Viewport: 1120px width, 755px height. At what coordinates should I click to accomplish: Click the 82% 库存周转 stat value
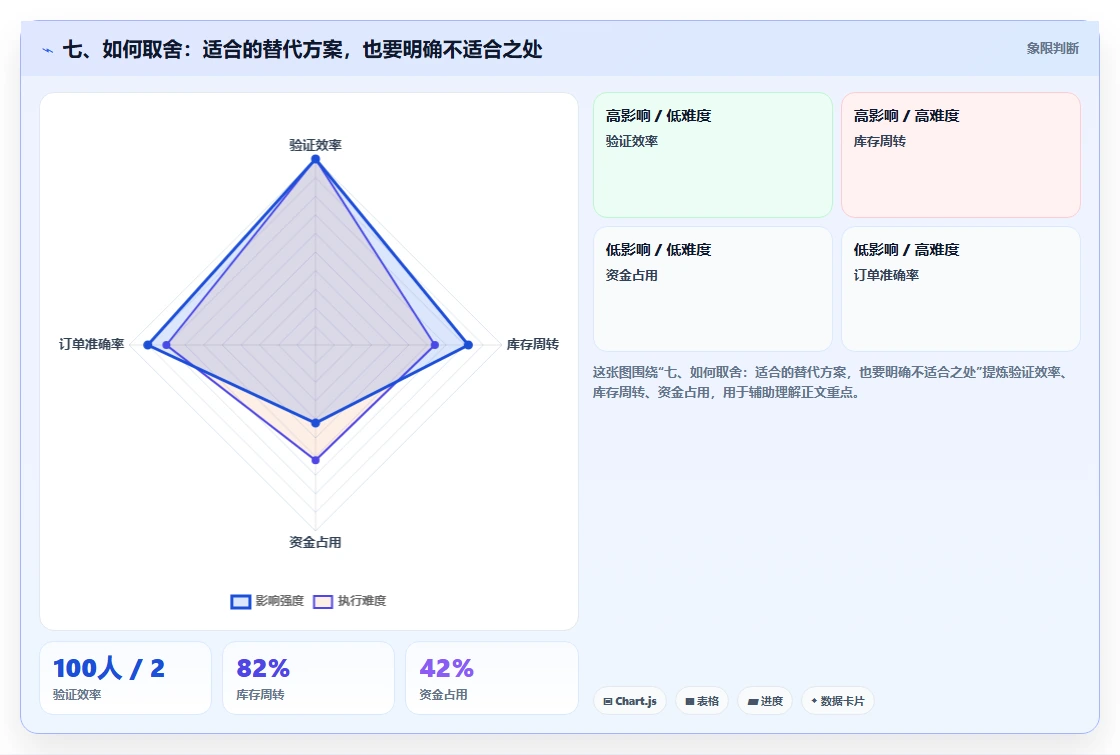point(263,669)
